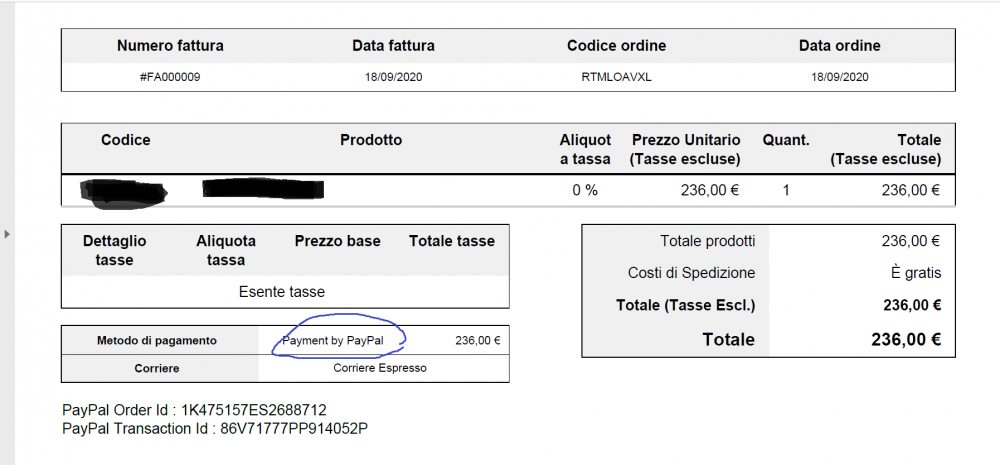This screenshot has width=1000, height=465.
Task: Click the Prezzo Unitario column header
Action: [685, 149]
